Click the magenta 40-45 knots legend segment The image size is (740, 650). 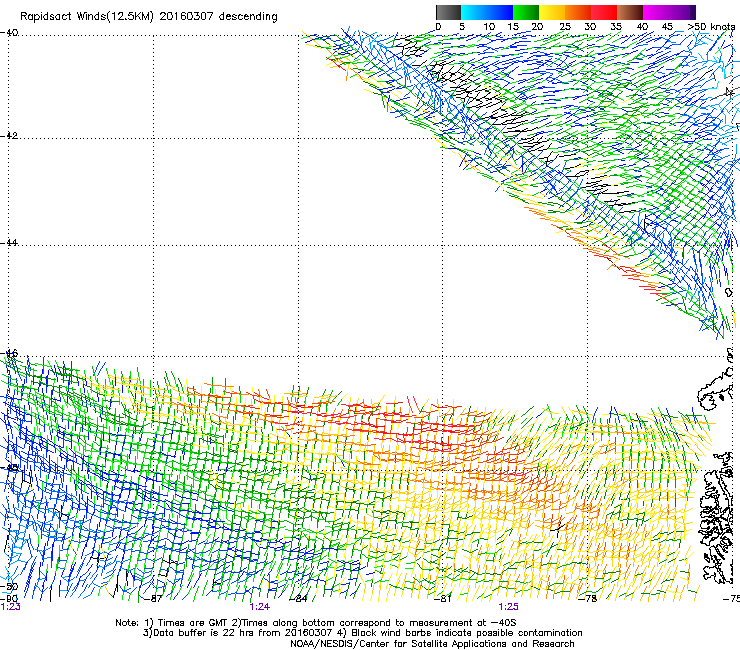pyautogui.click(x=656, y=12)
